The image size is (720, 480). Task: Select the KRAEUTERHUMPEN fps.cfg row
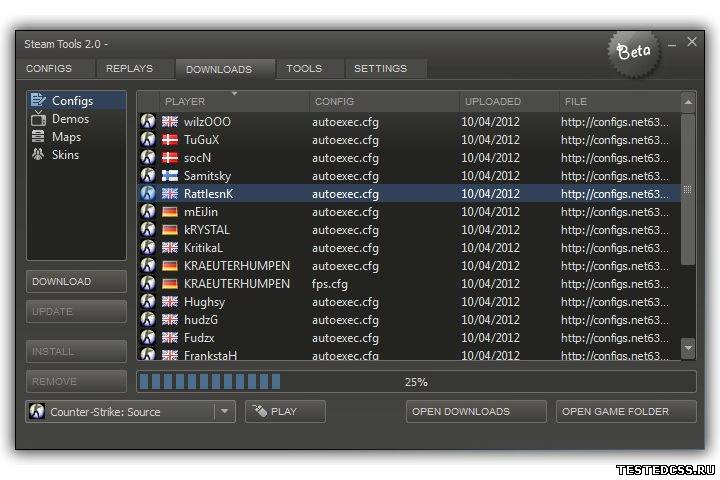[x=409, y=284]
